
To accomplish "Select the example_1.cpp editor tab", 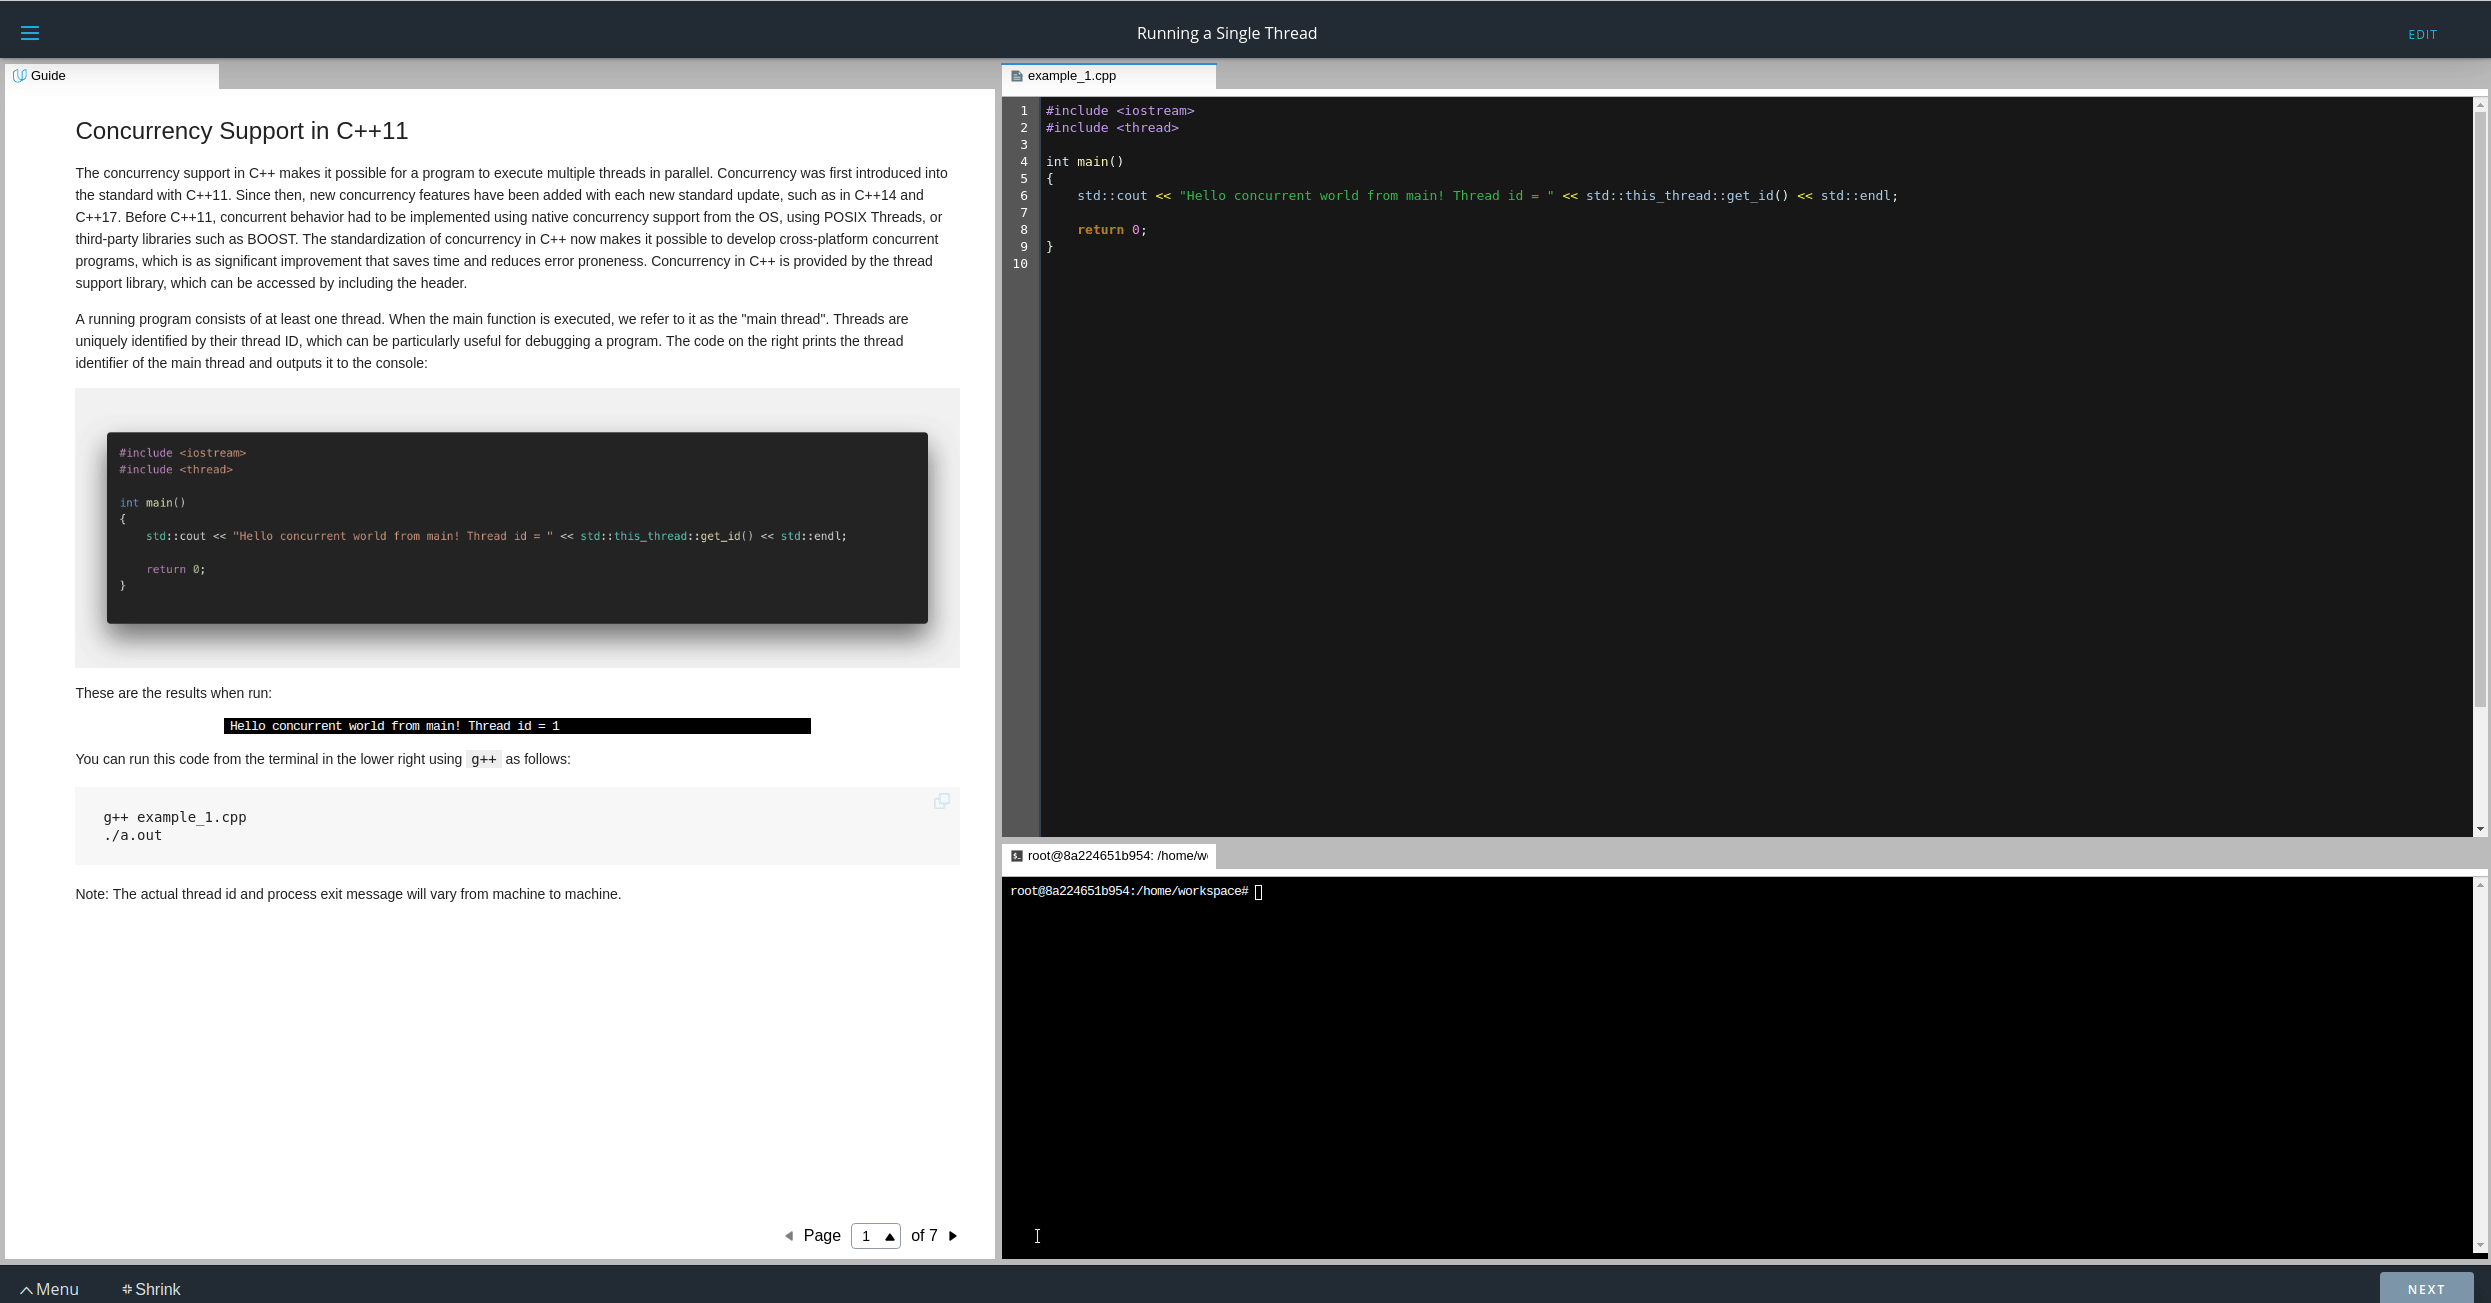I will (1071, 76).
